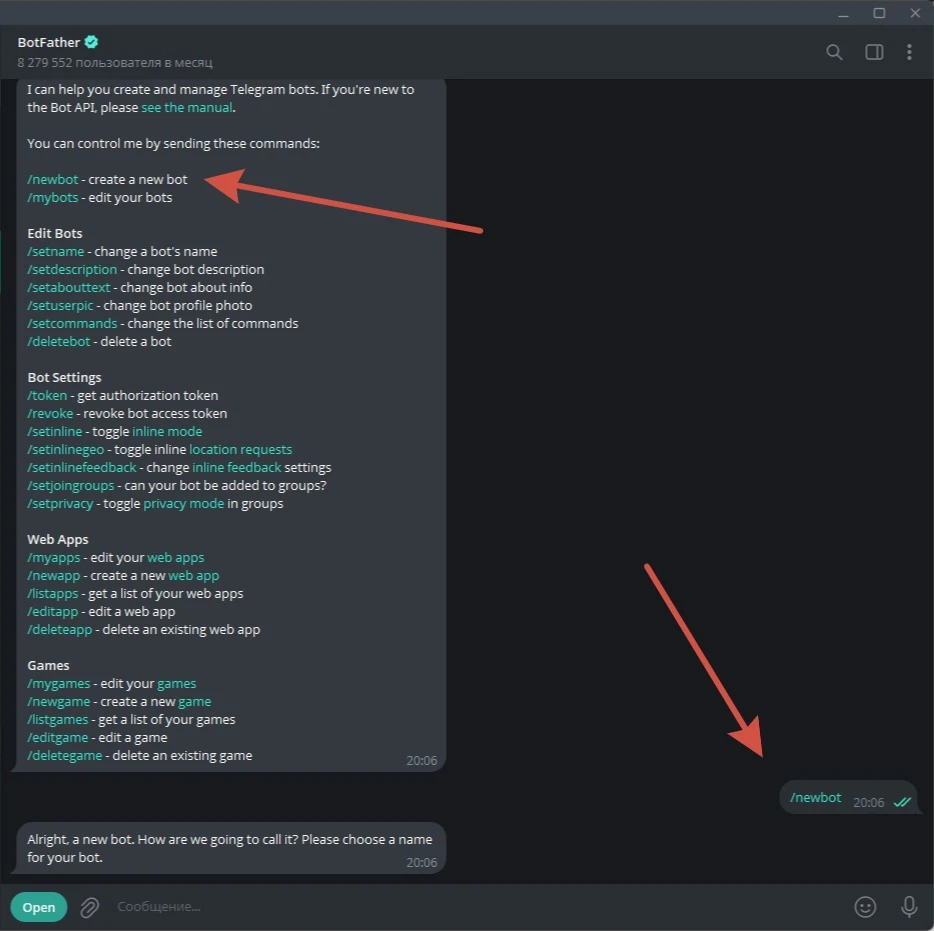Viewport: 934px width, 931px height.
Task: Click the /token command link
Action: [47, 396]
